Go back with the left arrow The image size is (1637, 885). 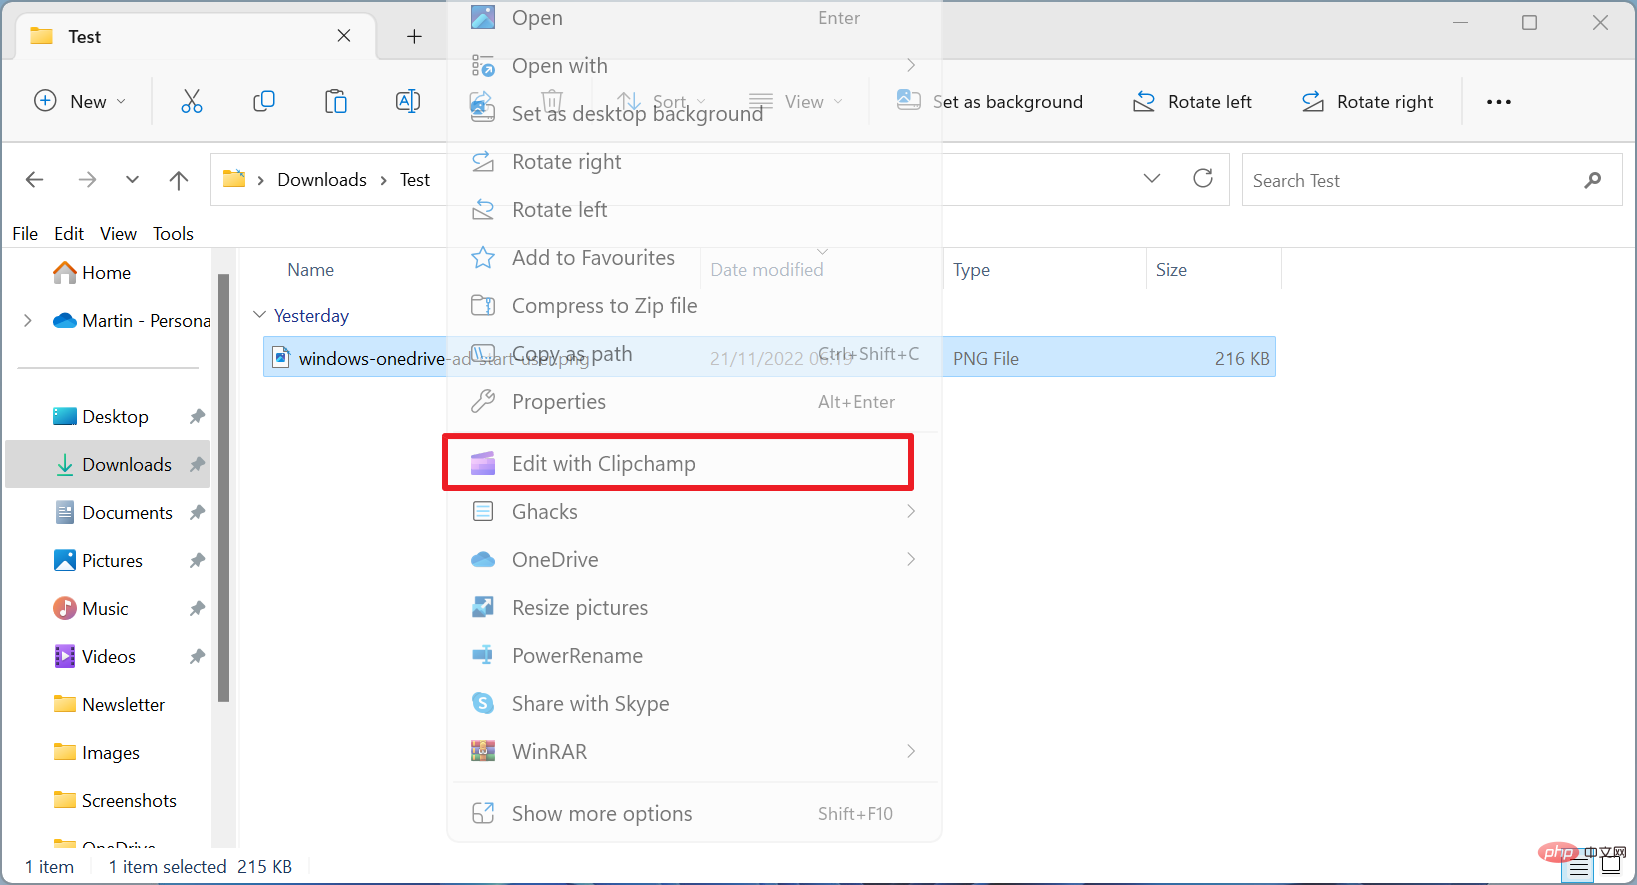tap(35, 180)
